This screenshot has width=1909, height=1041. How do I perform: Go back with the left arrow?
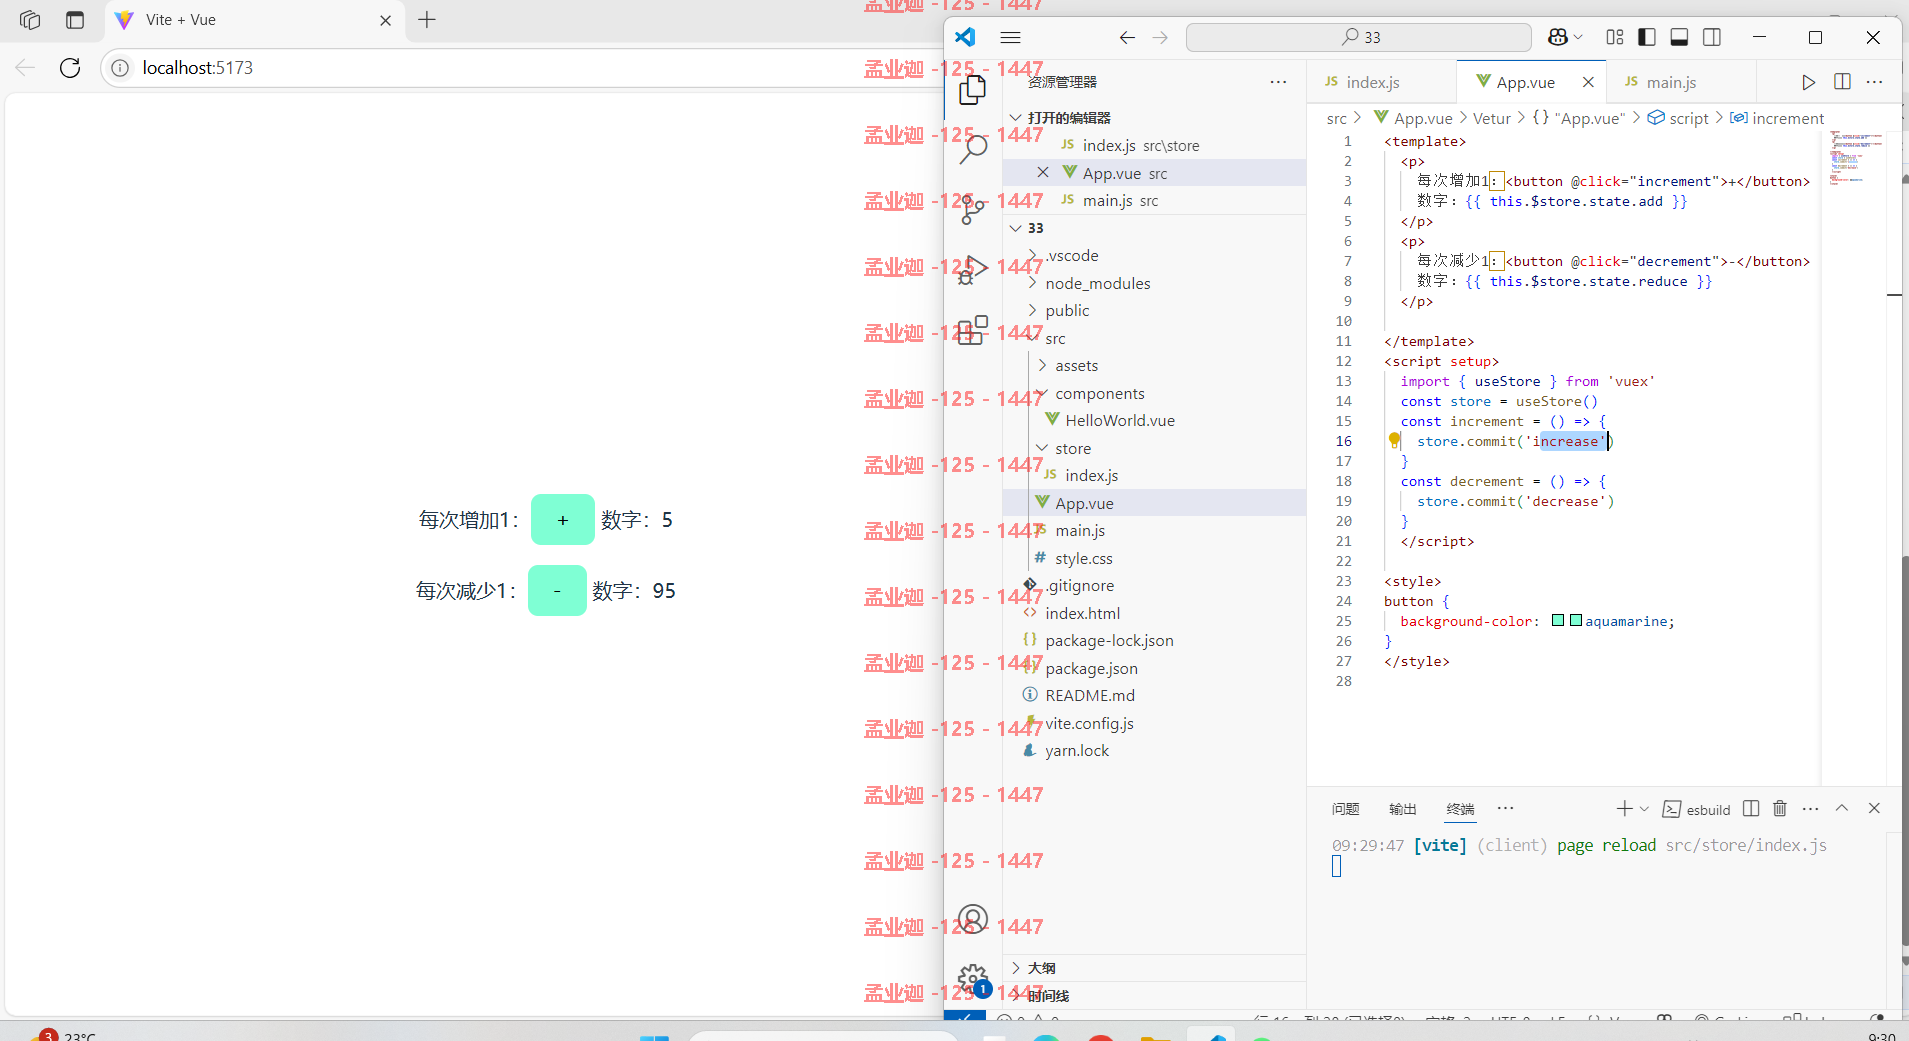pos(1127,37)
